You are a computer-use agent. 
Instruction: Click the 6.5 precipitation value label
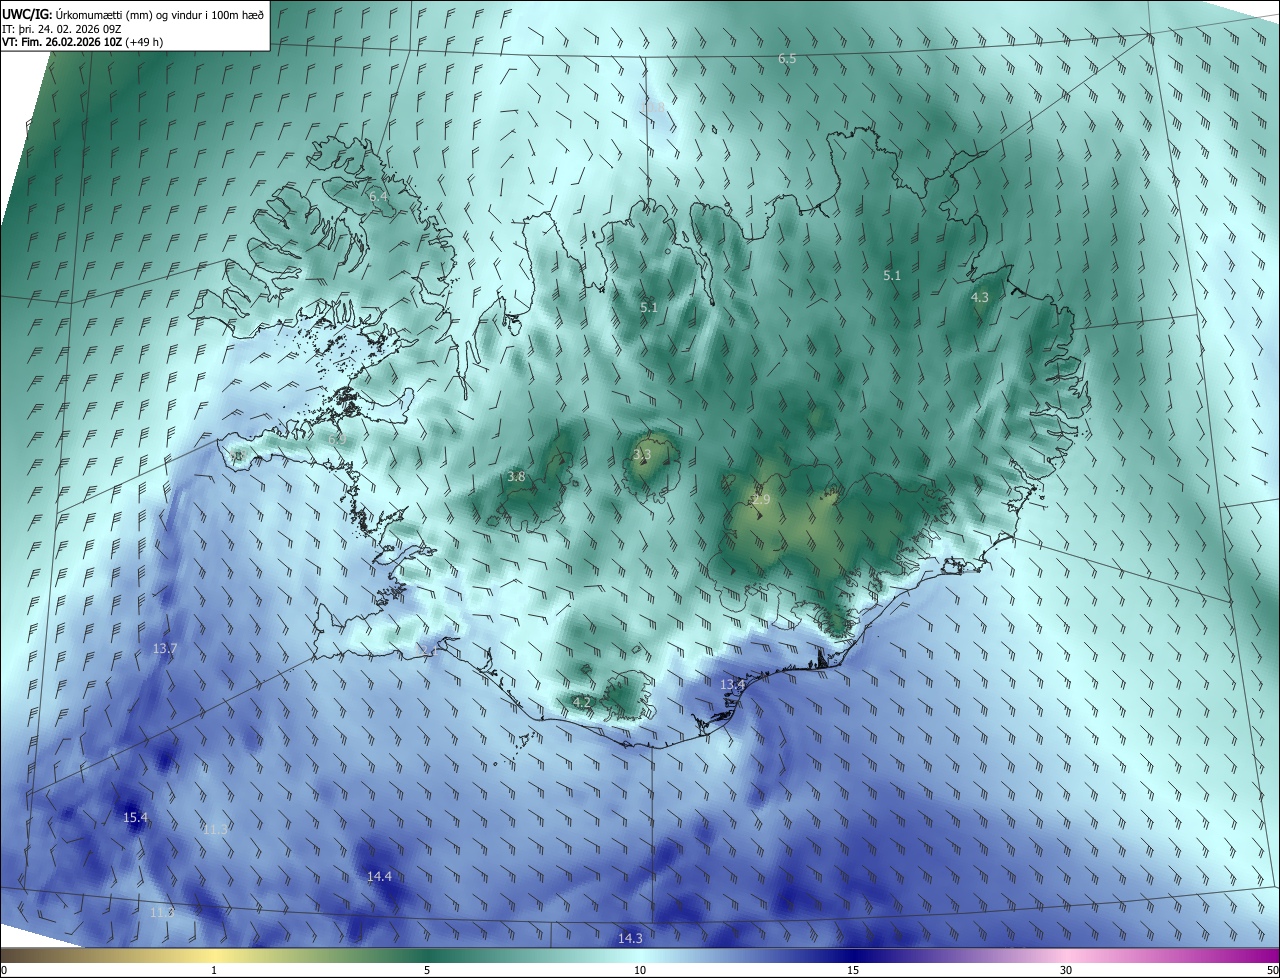tap(787, 59)
